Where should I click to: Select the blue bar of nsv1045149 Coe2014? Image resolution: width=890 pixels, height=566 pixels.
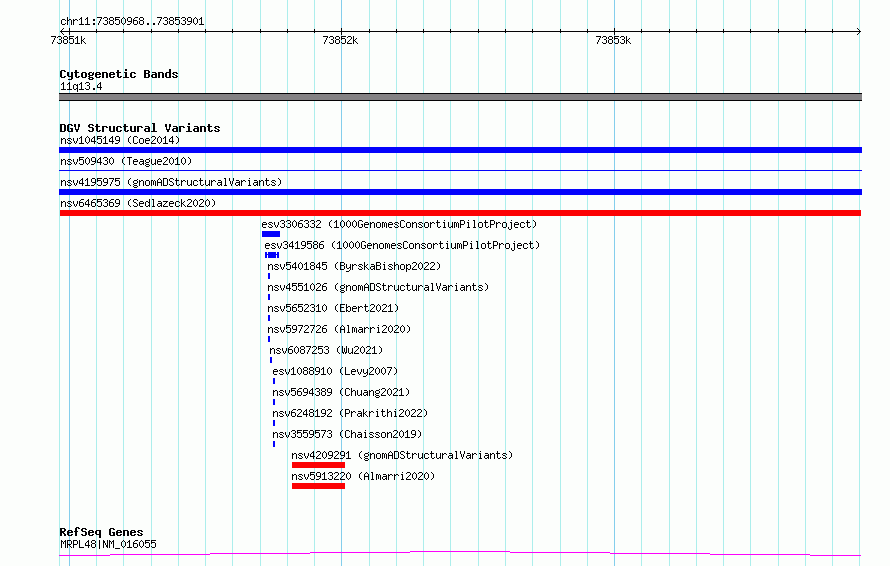(460, 150)
